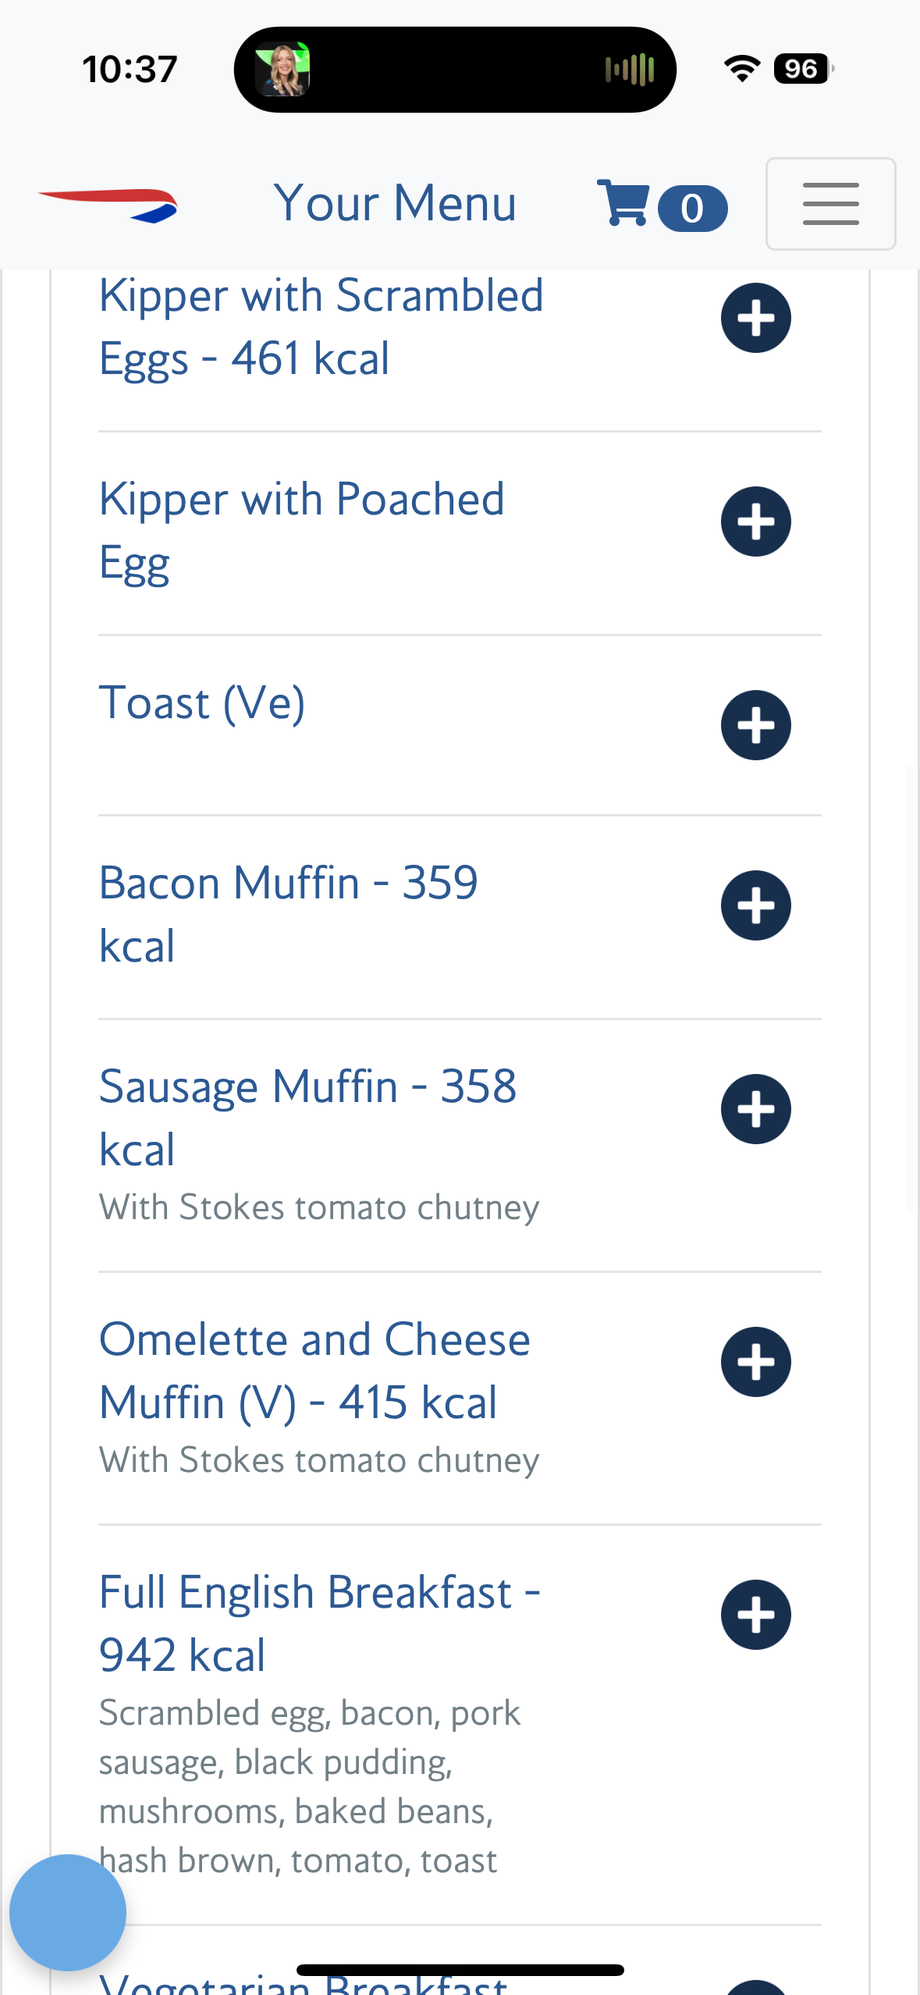Click the British Airways ribbon logo
Screen dimensions: 920x1995
[x=108, y=204]
